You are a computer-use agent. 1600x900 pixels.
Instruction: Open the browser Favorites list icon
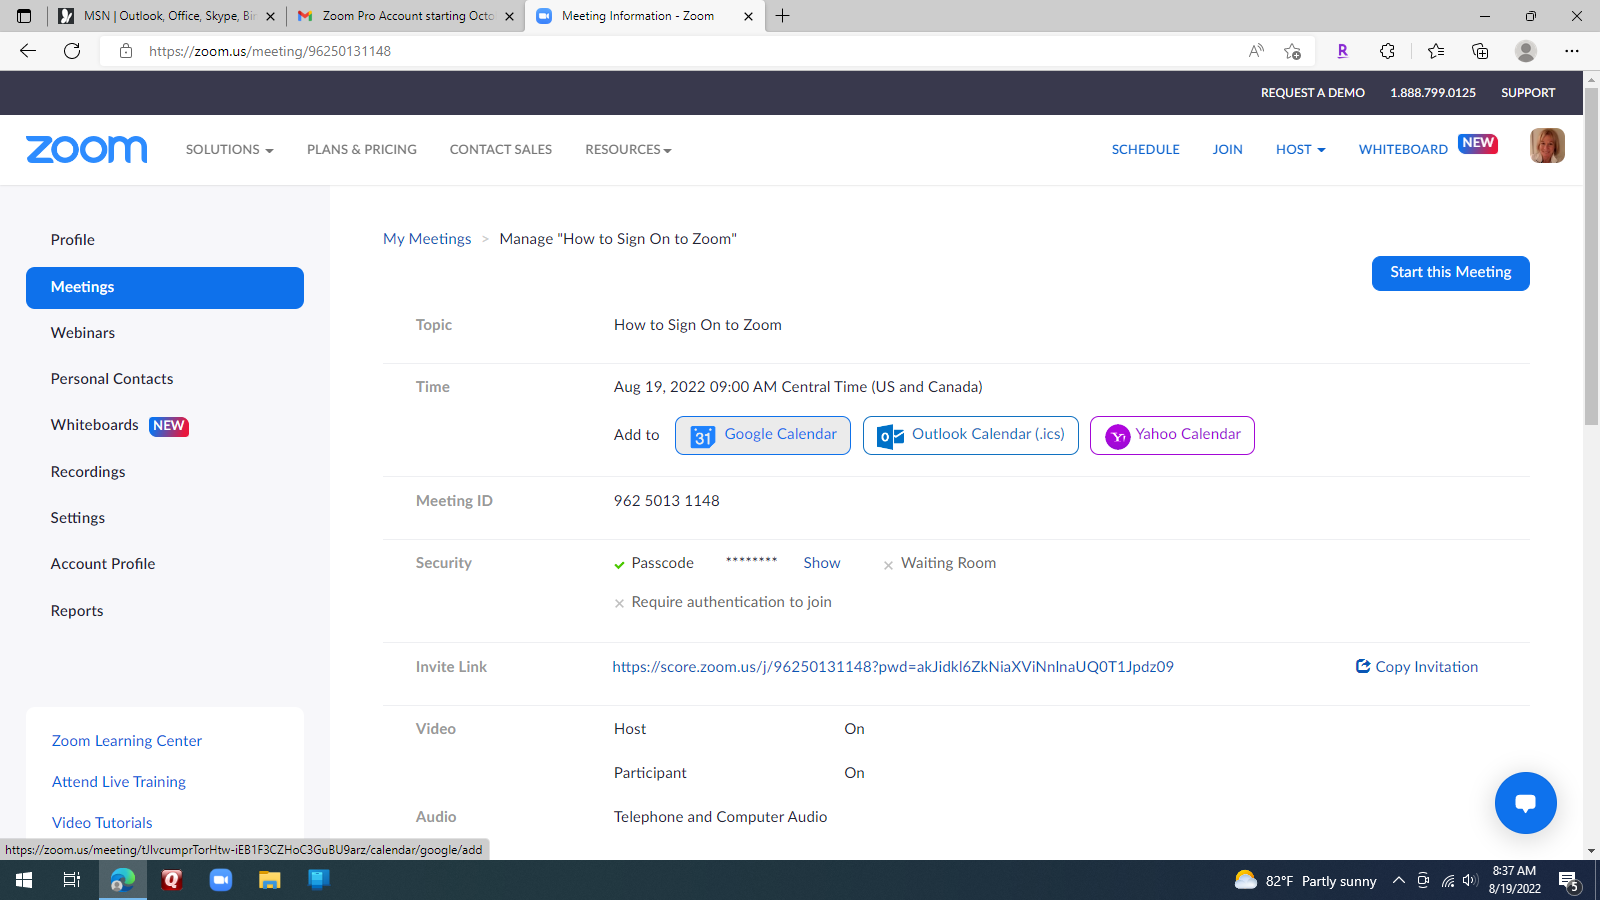pyautogui.click(x=1436, y=51)
